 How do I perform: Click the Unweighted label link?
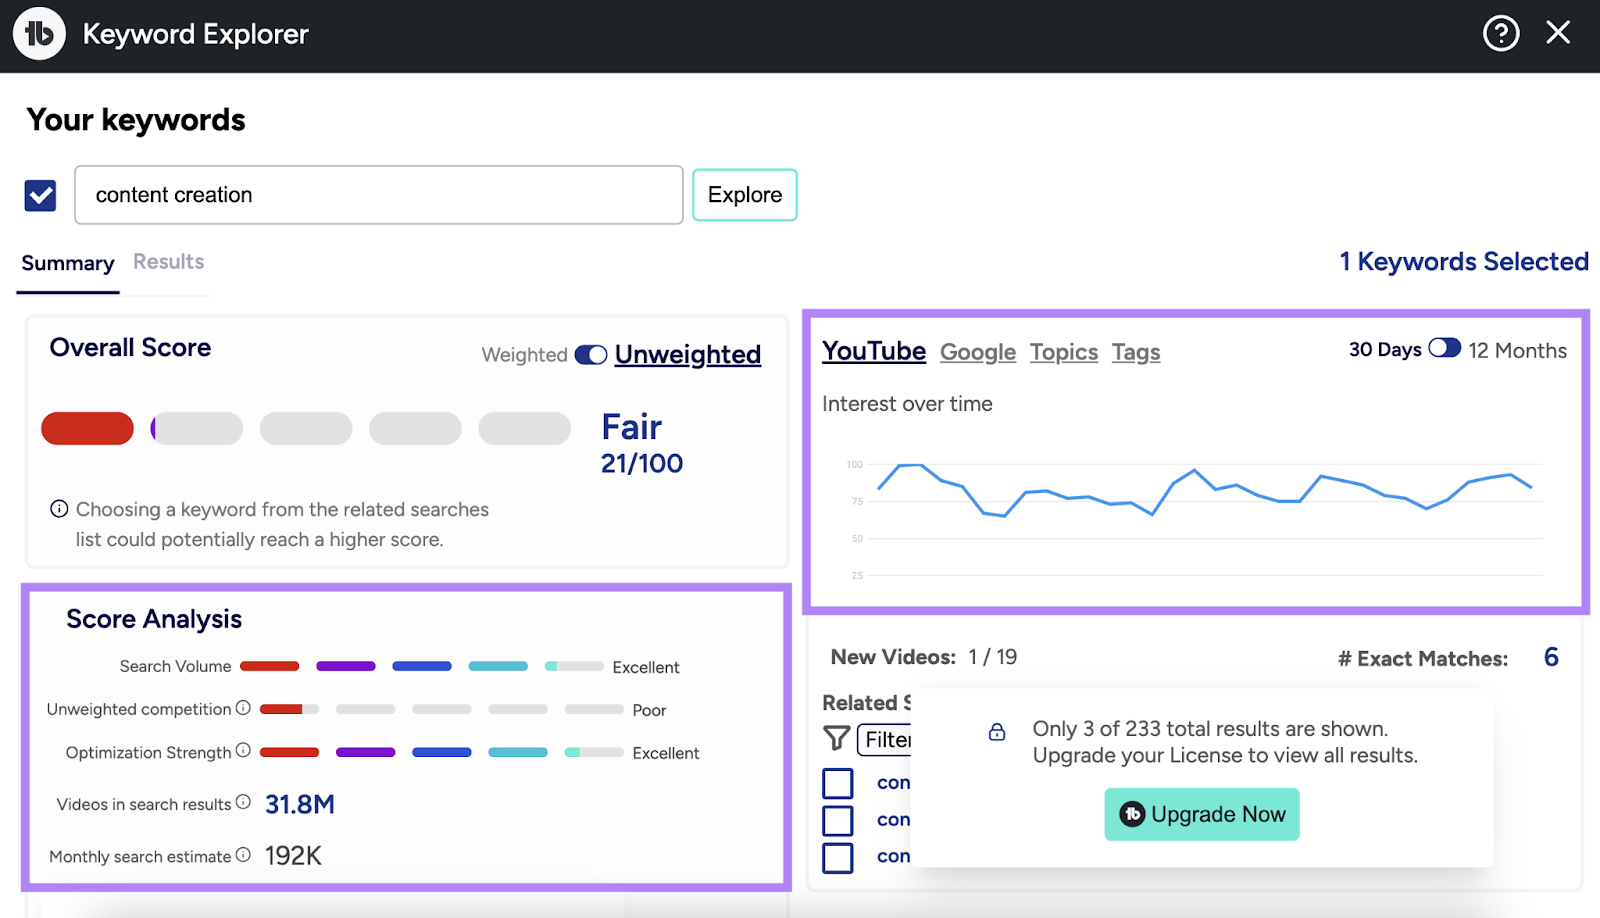click(x=688, y=354)
